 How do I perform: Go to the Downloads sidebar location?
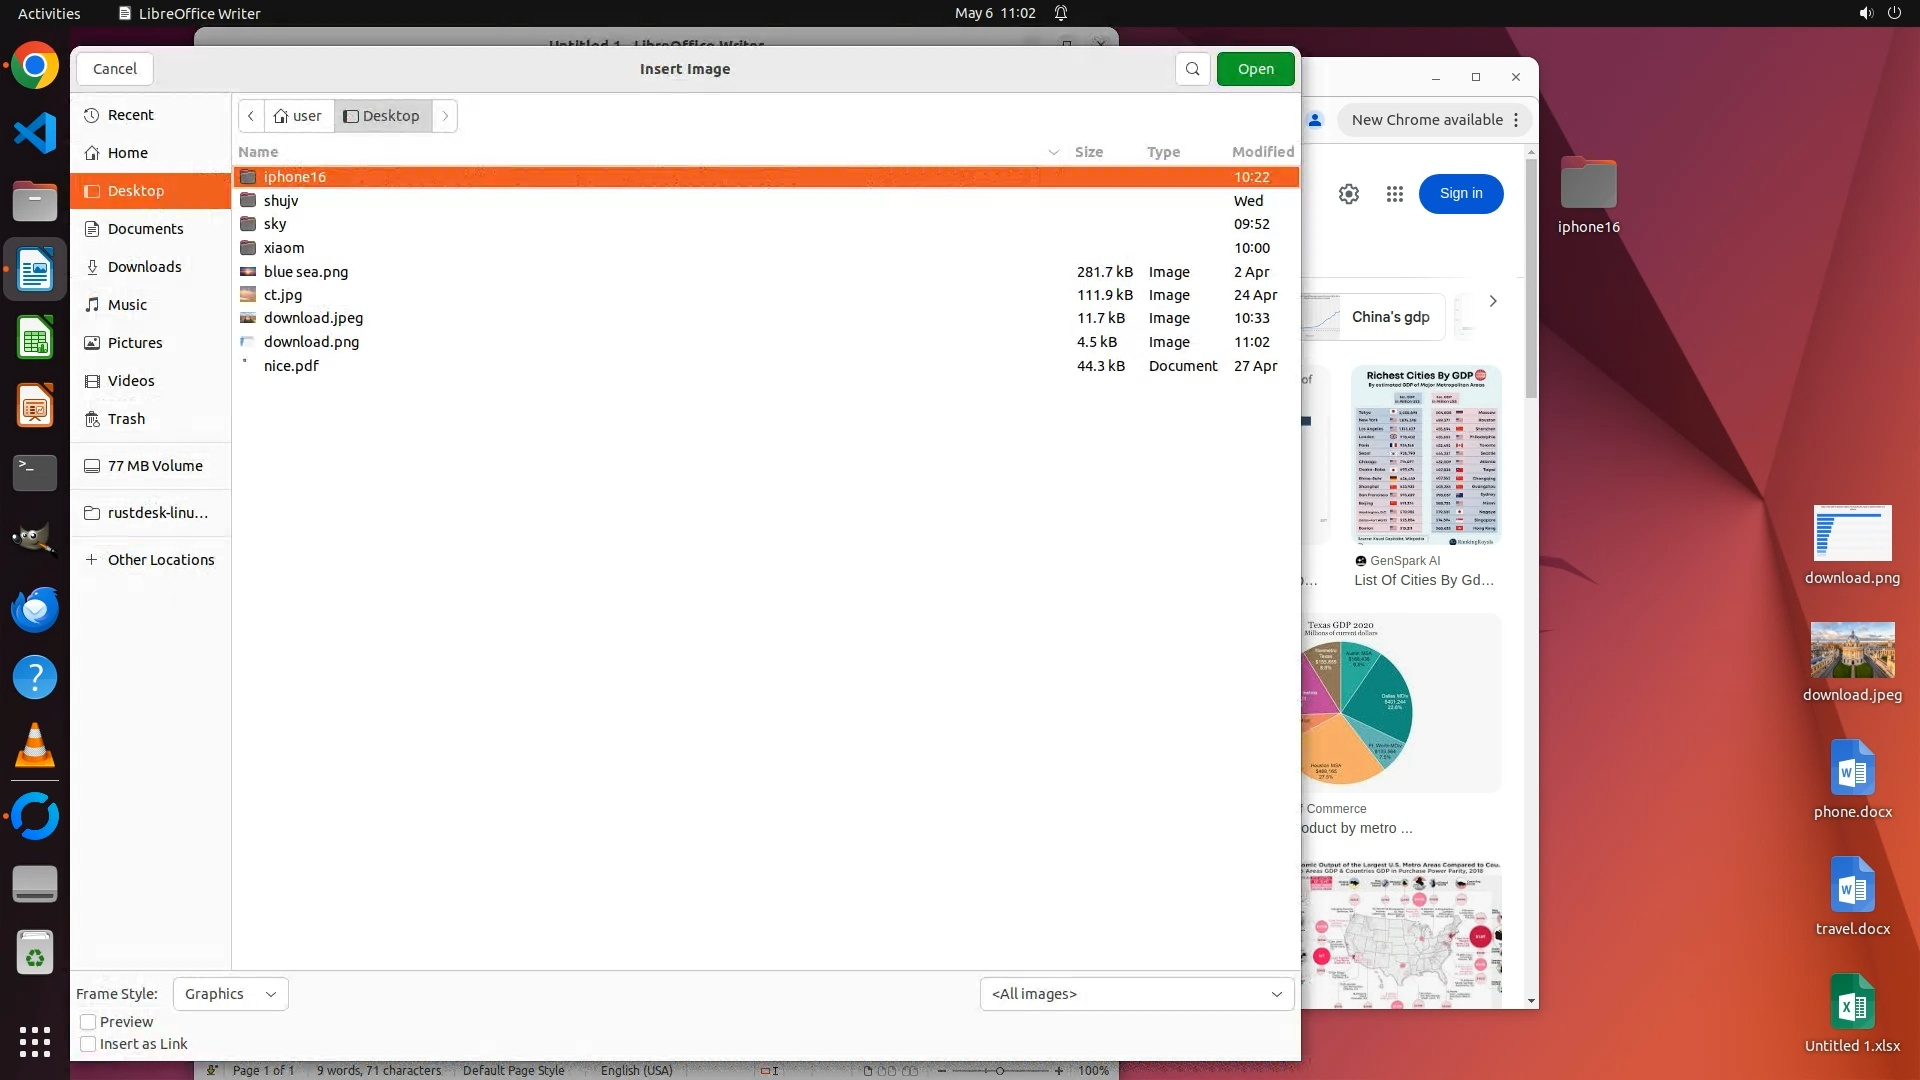coord(144,267)
